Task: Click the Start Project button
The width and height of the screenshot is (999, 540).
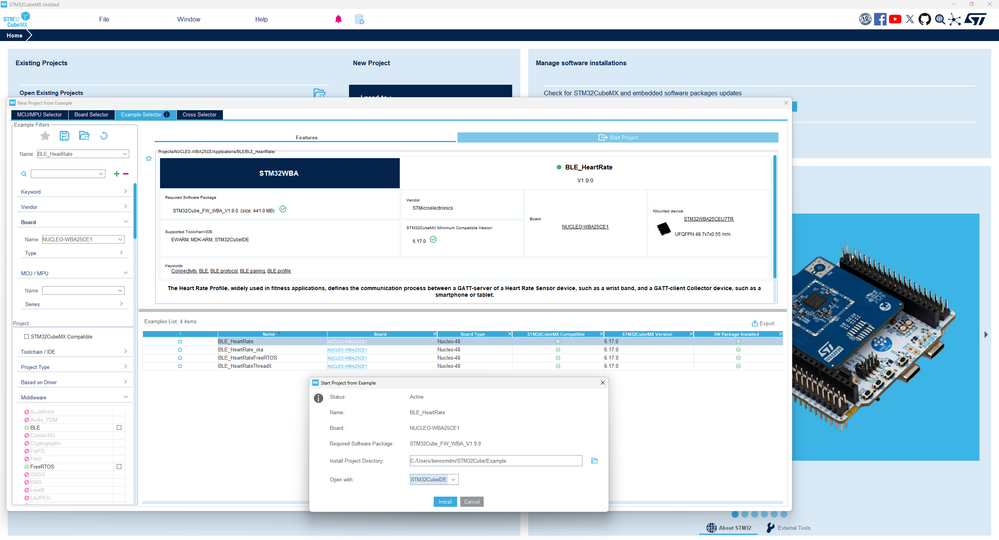Action: click(x=617, y=138)
